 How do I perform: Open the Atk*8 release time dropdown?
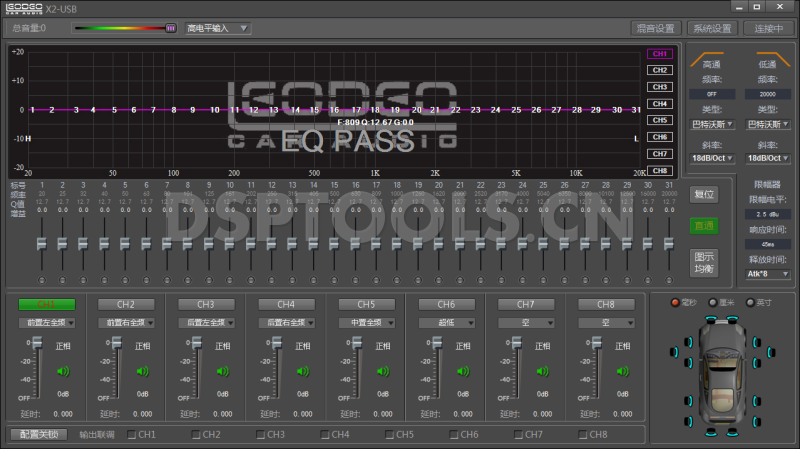[768, 274]
